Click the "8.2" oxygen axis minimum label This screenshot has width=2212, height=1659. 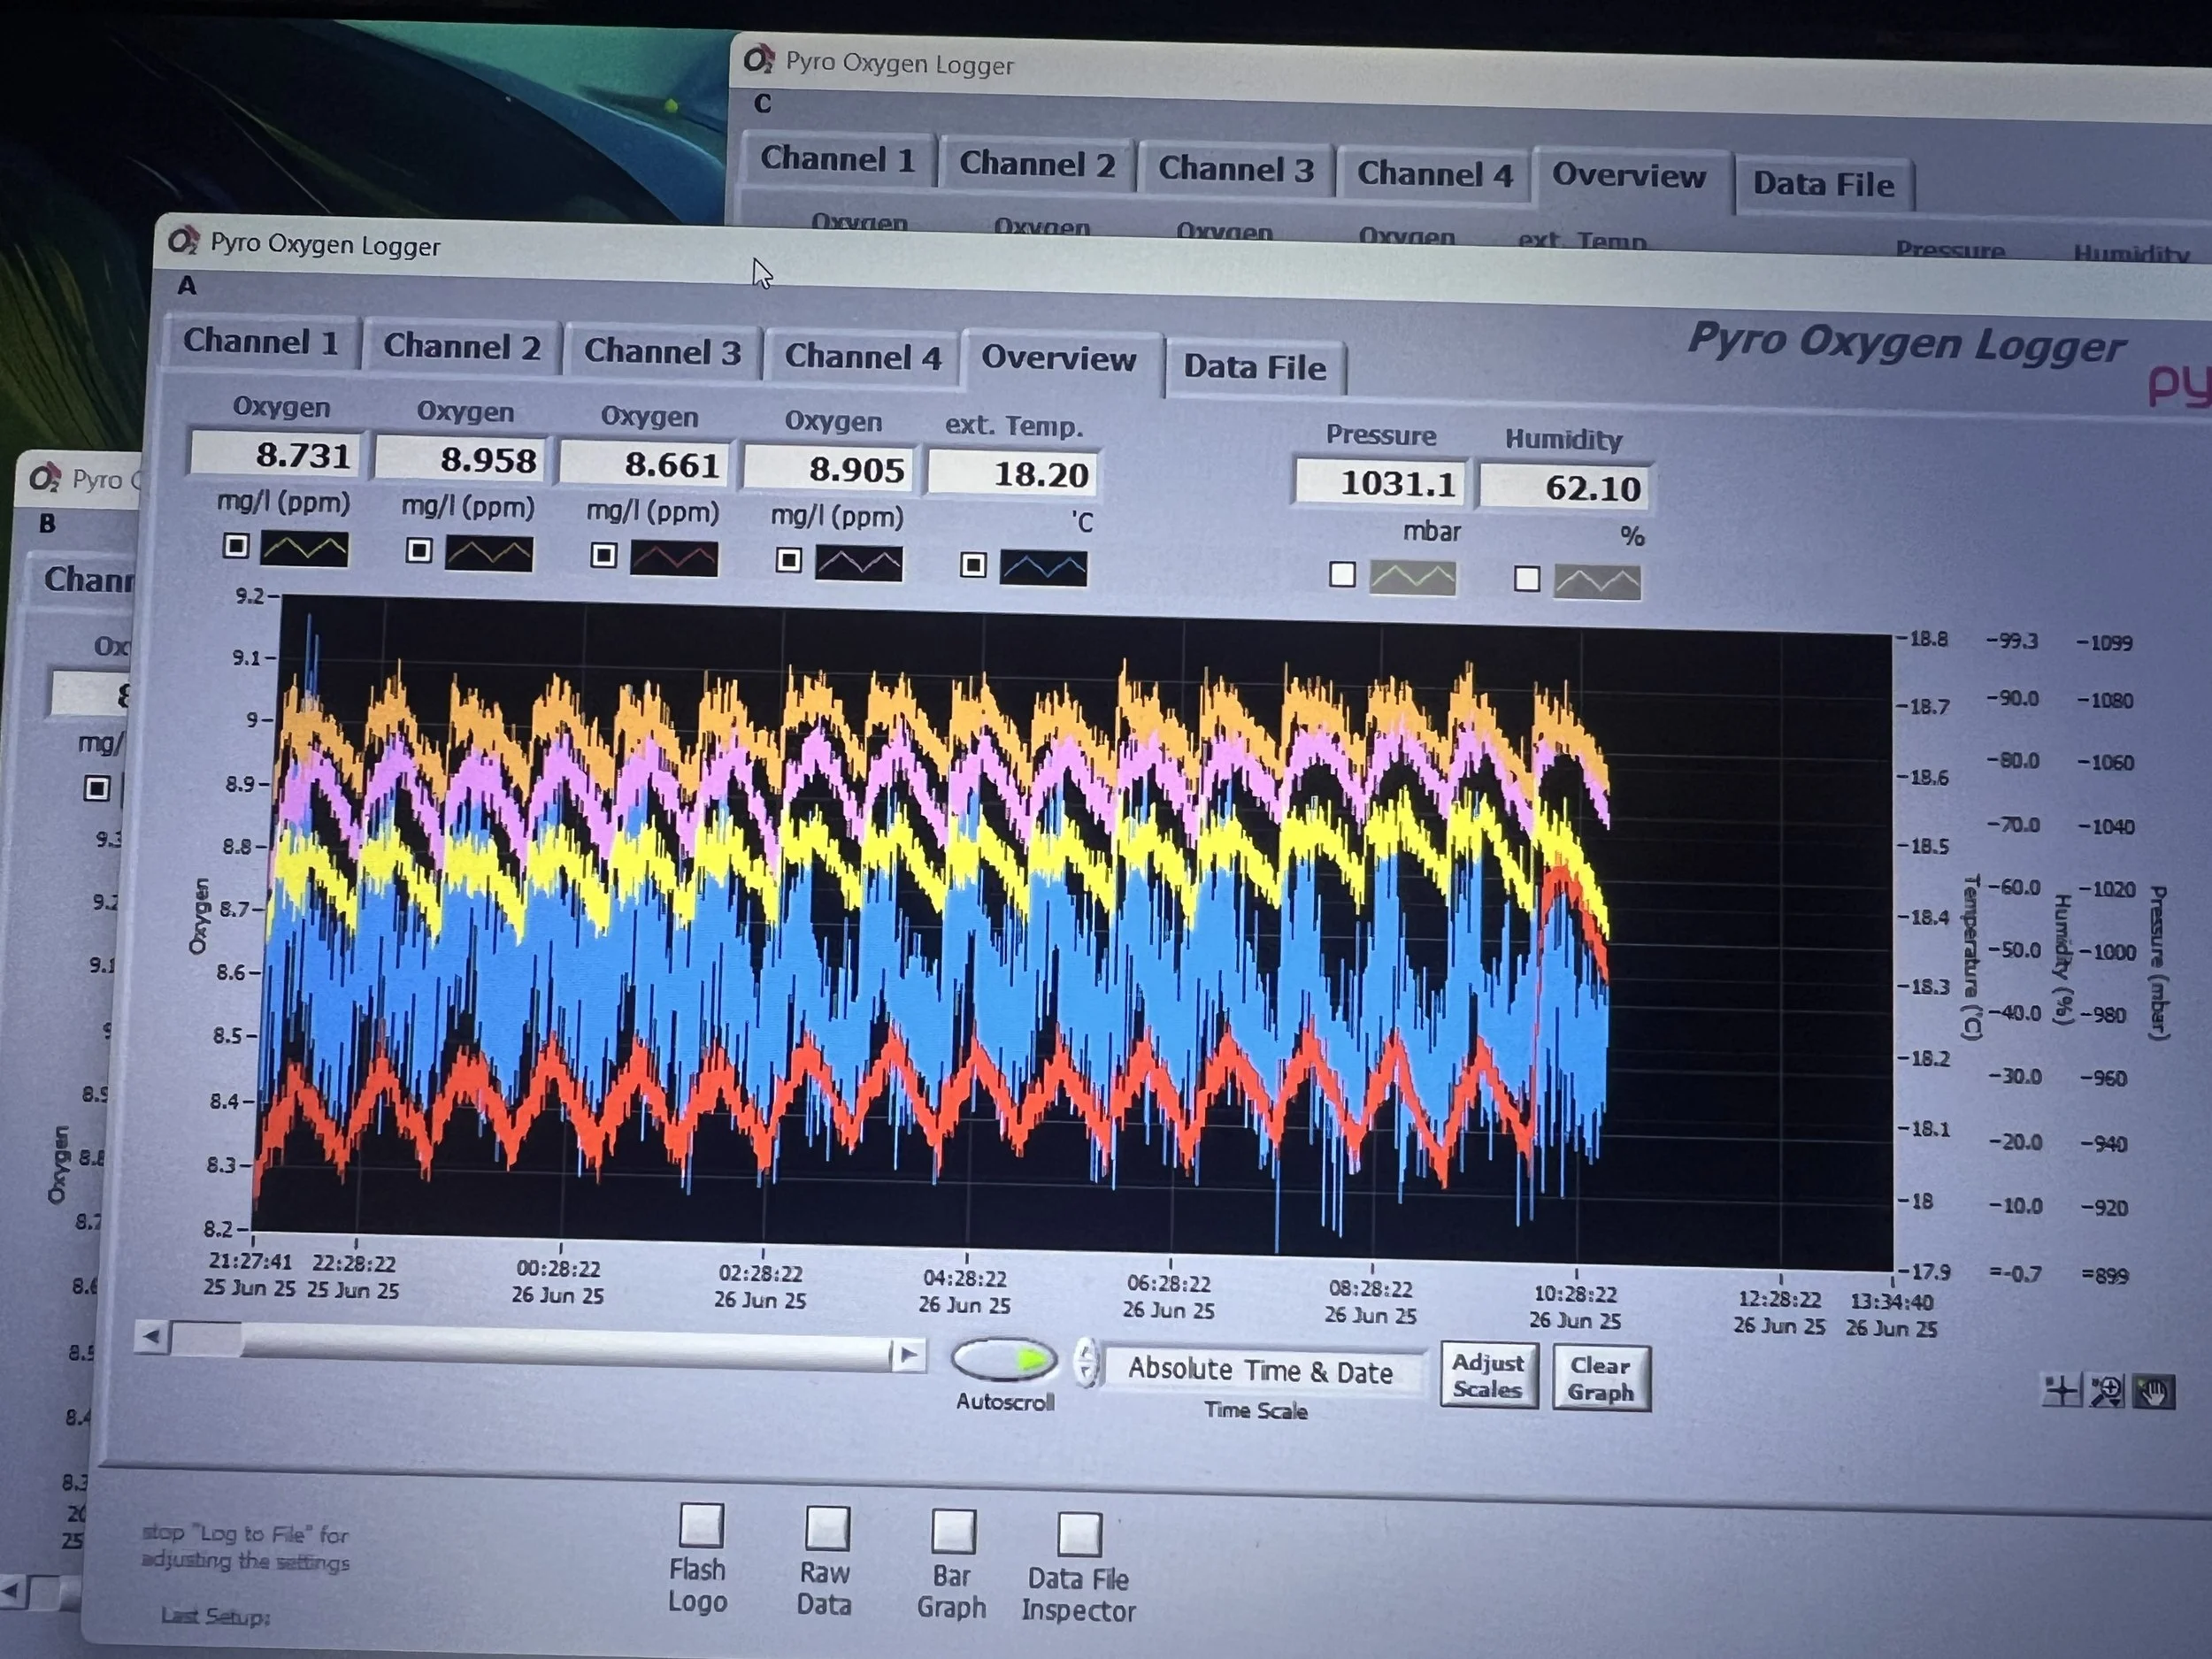pyautogui.click(x=219, y=1228)
